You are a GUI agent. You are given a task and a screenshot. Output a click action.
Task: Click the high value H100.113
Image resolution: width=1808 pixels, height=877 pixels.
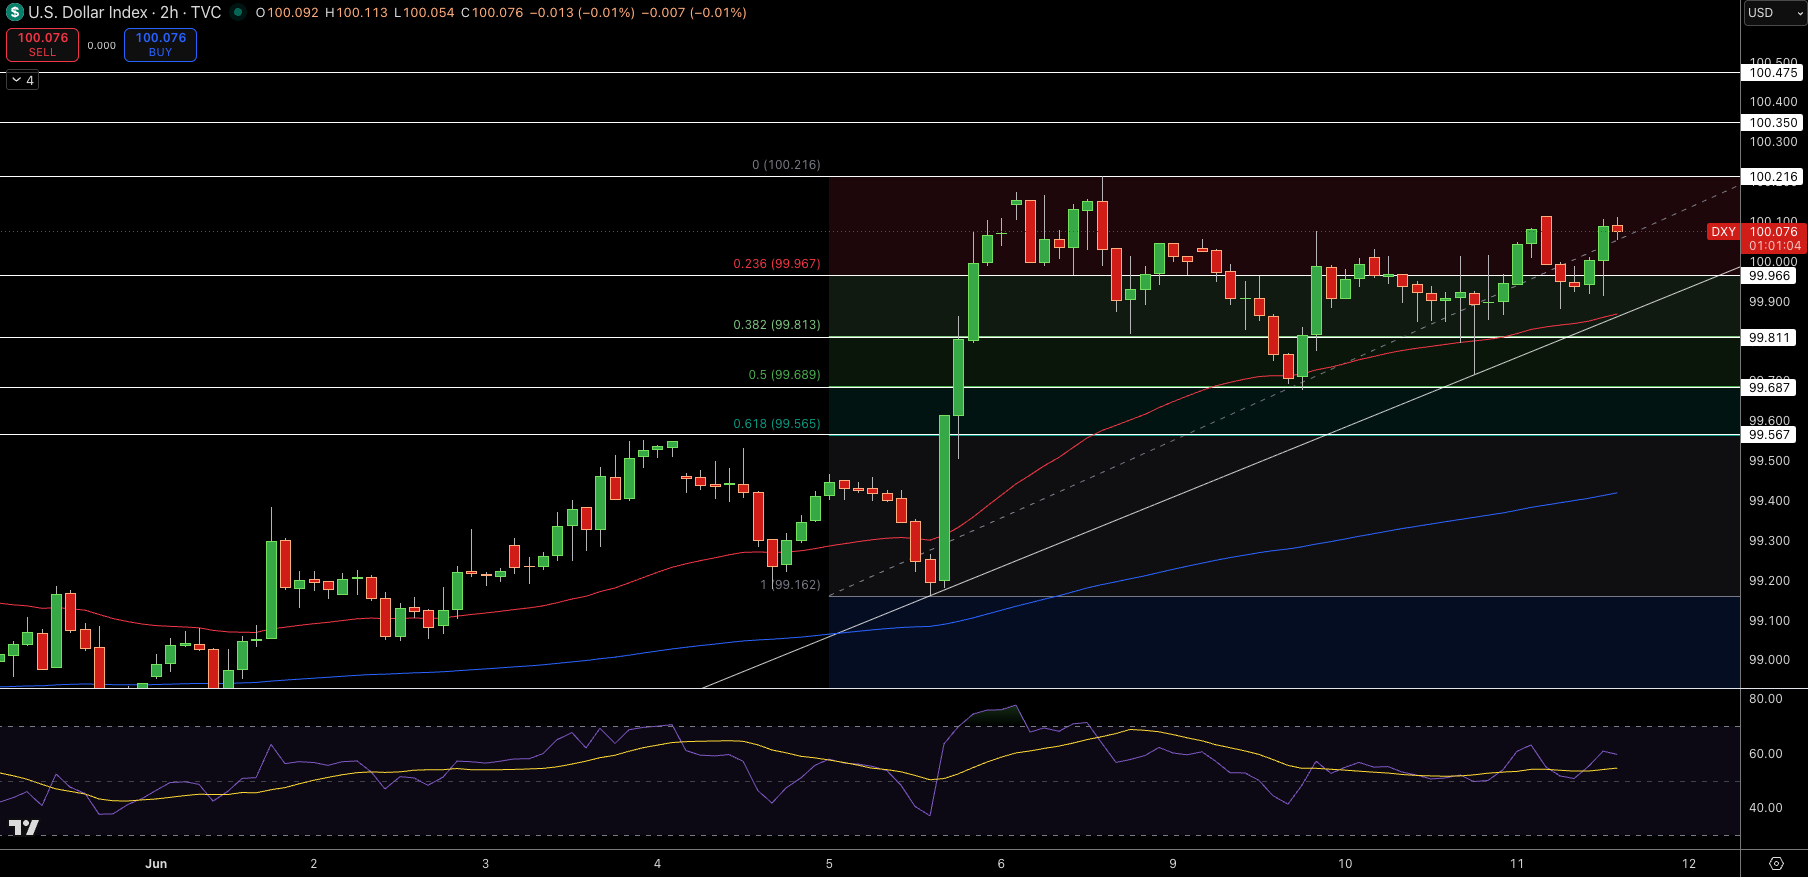[x=356, y=13]
